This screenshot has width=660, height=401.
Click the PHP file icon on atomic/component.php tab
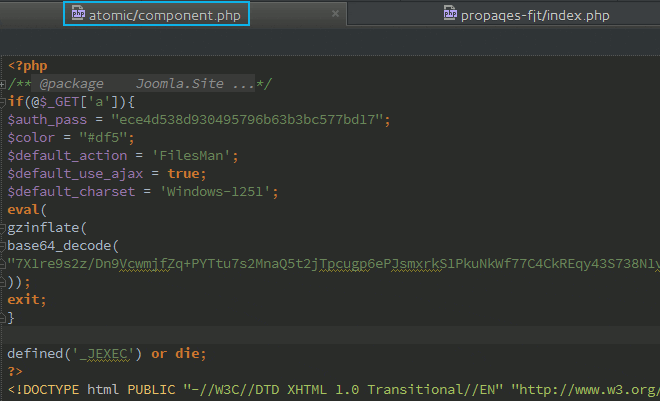[78, 13]
